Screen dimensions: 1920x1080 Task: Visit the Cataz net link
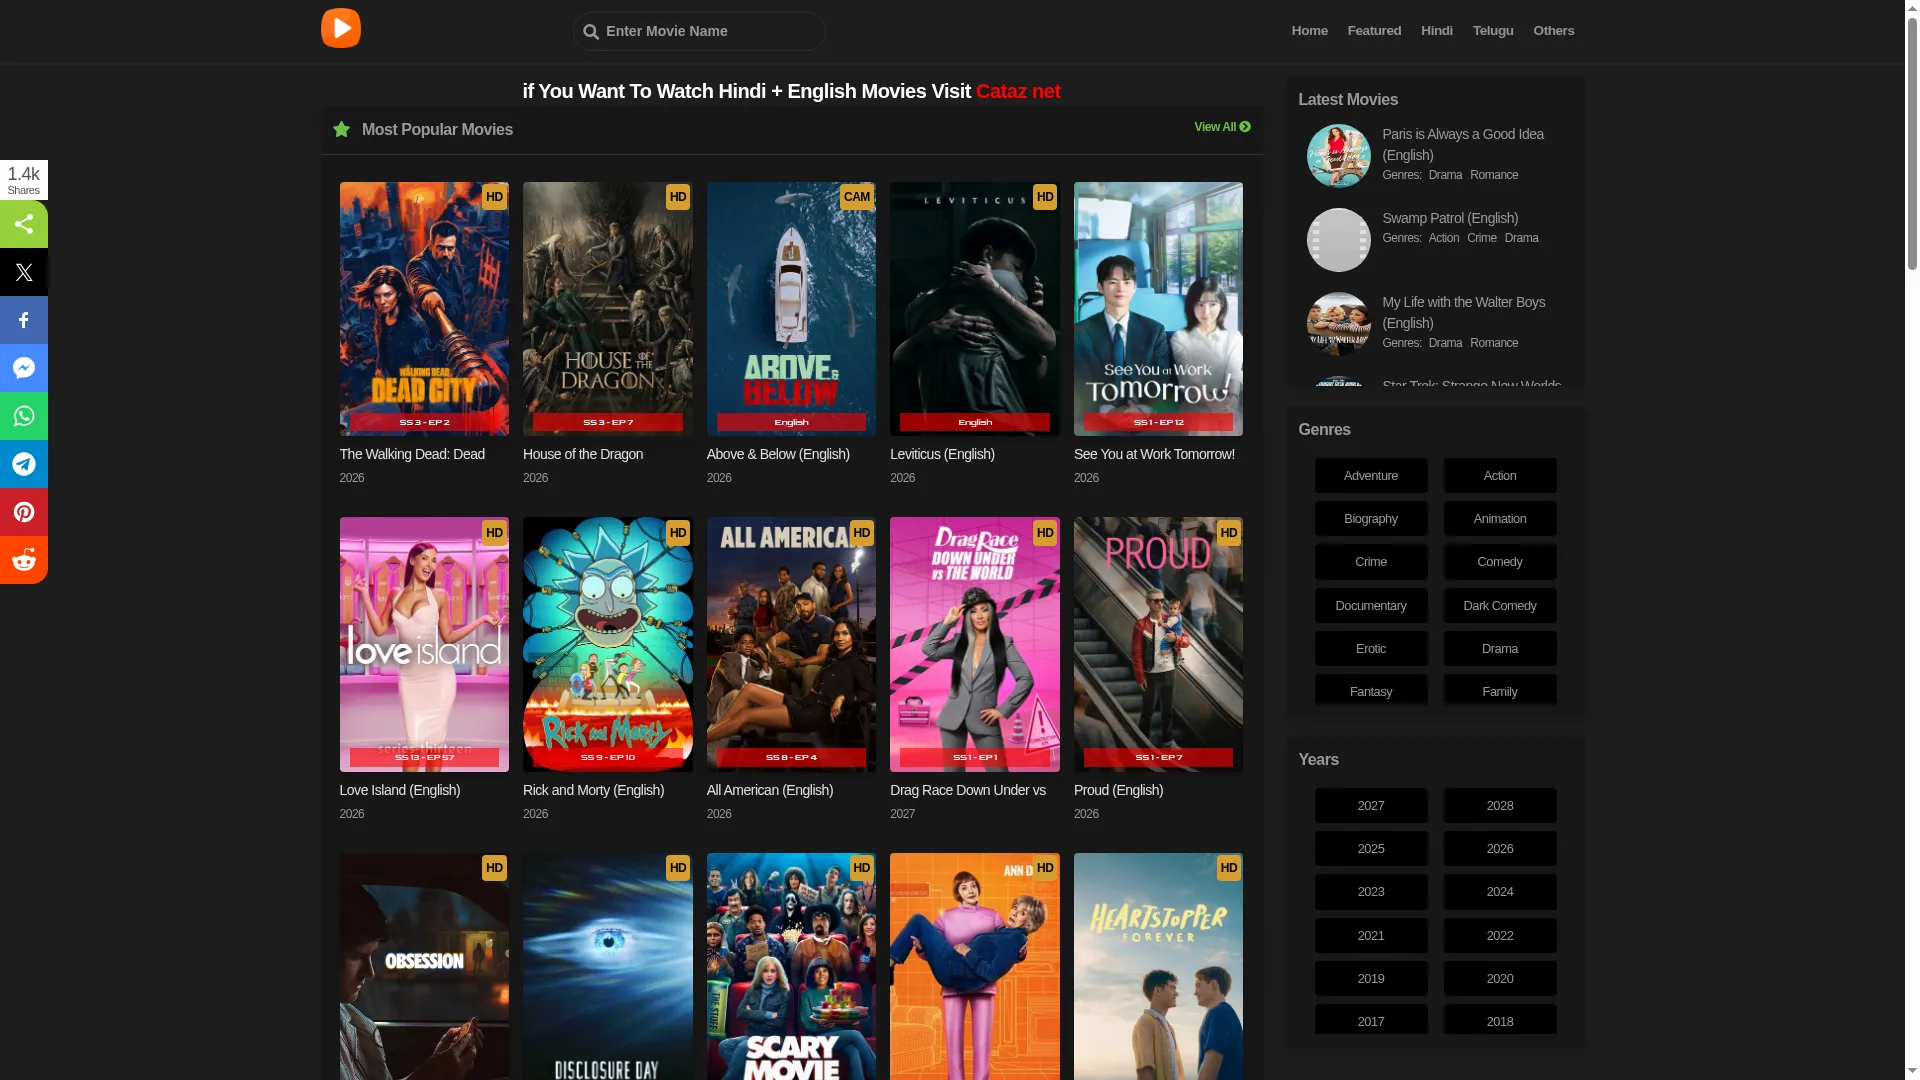coord(1018,91)
